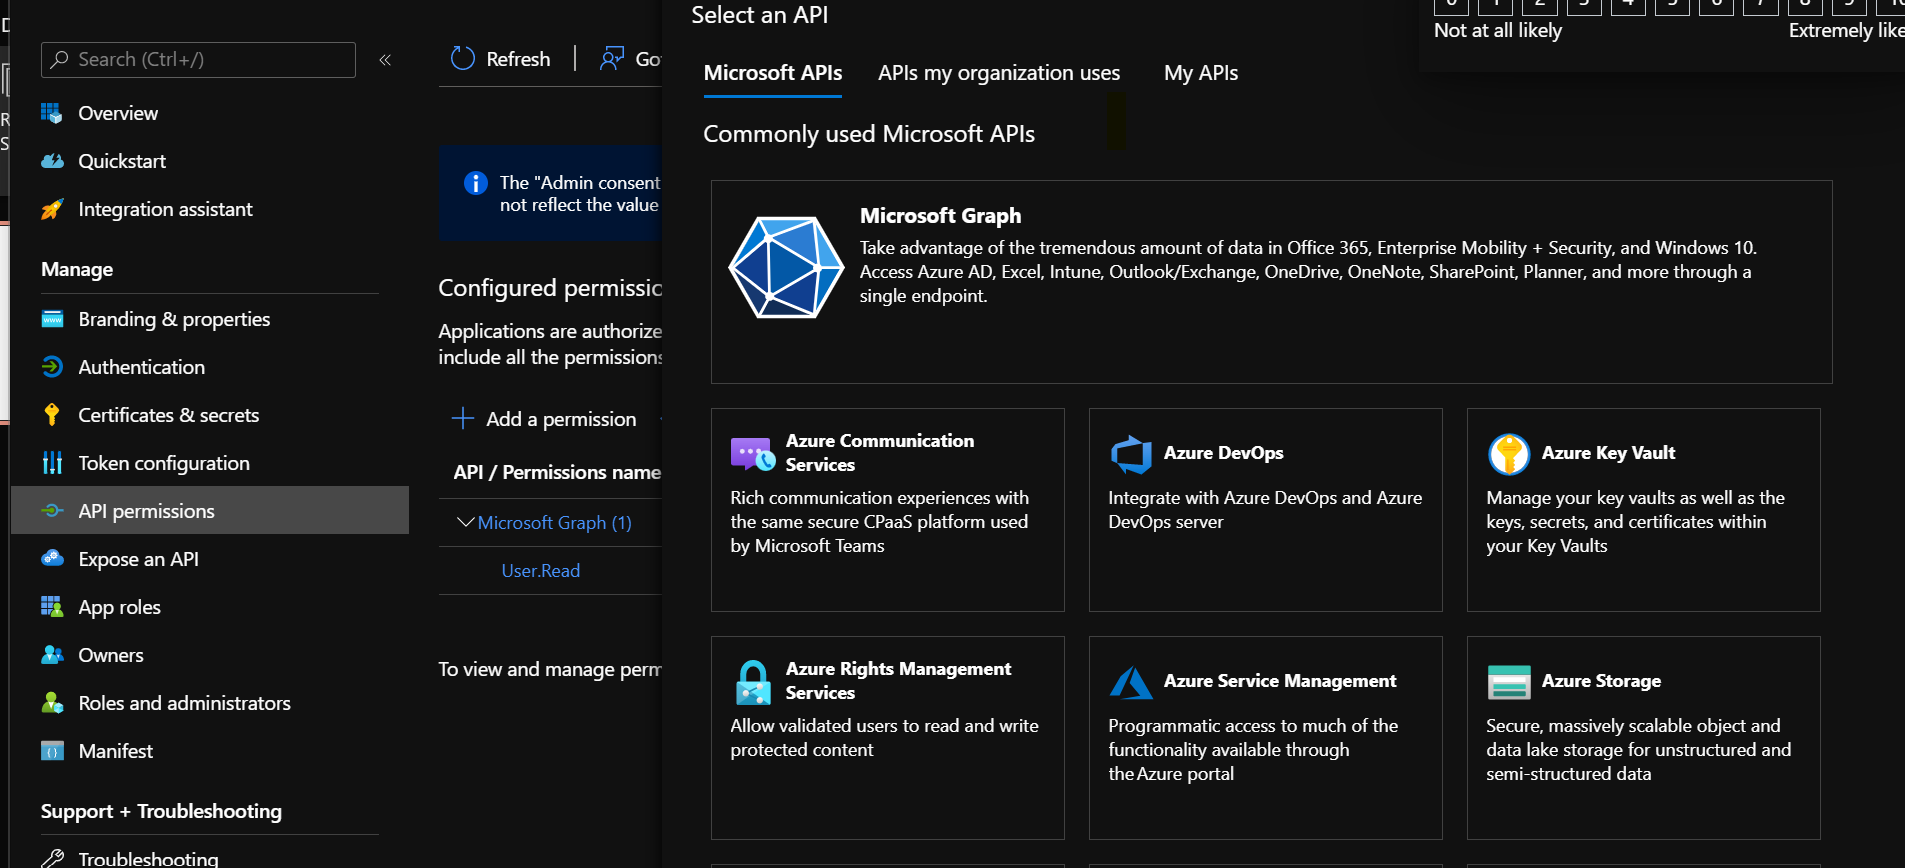The height and width of the screenshot is (868, 1905).
Task: Select the Microsoft APIs tab
Action: click(772, 73)
